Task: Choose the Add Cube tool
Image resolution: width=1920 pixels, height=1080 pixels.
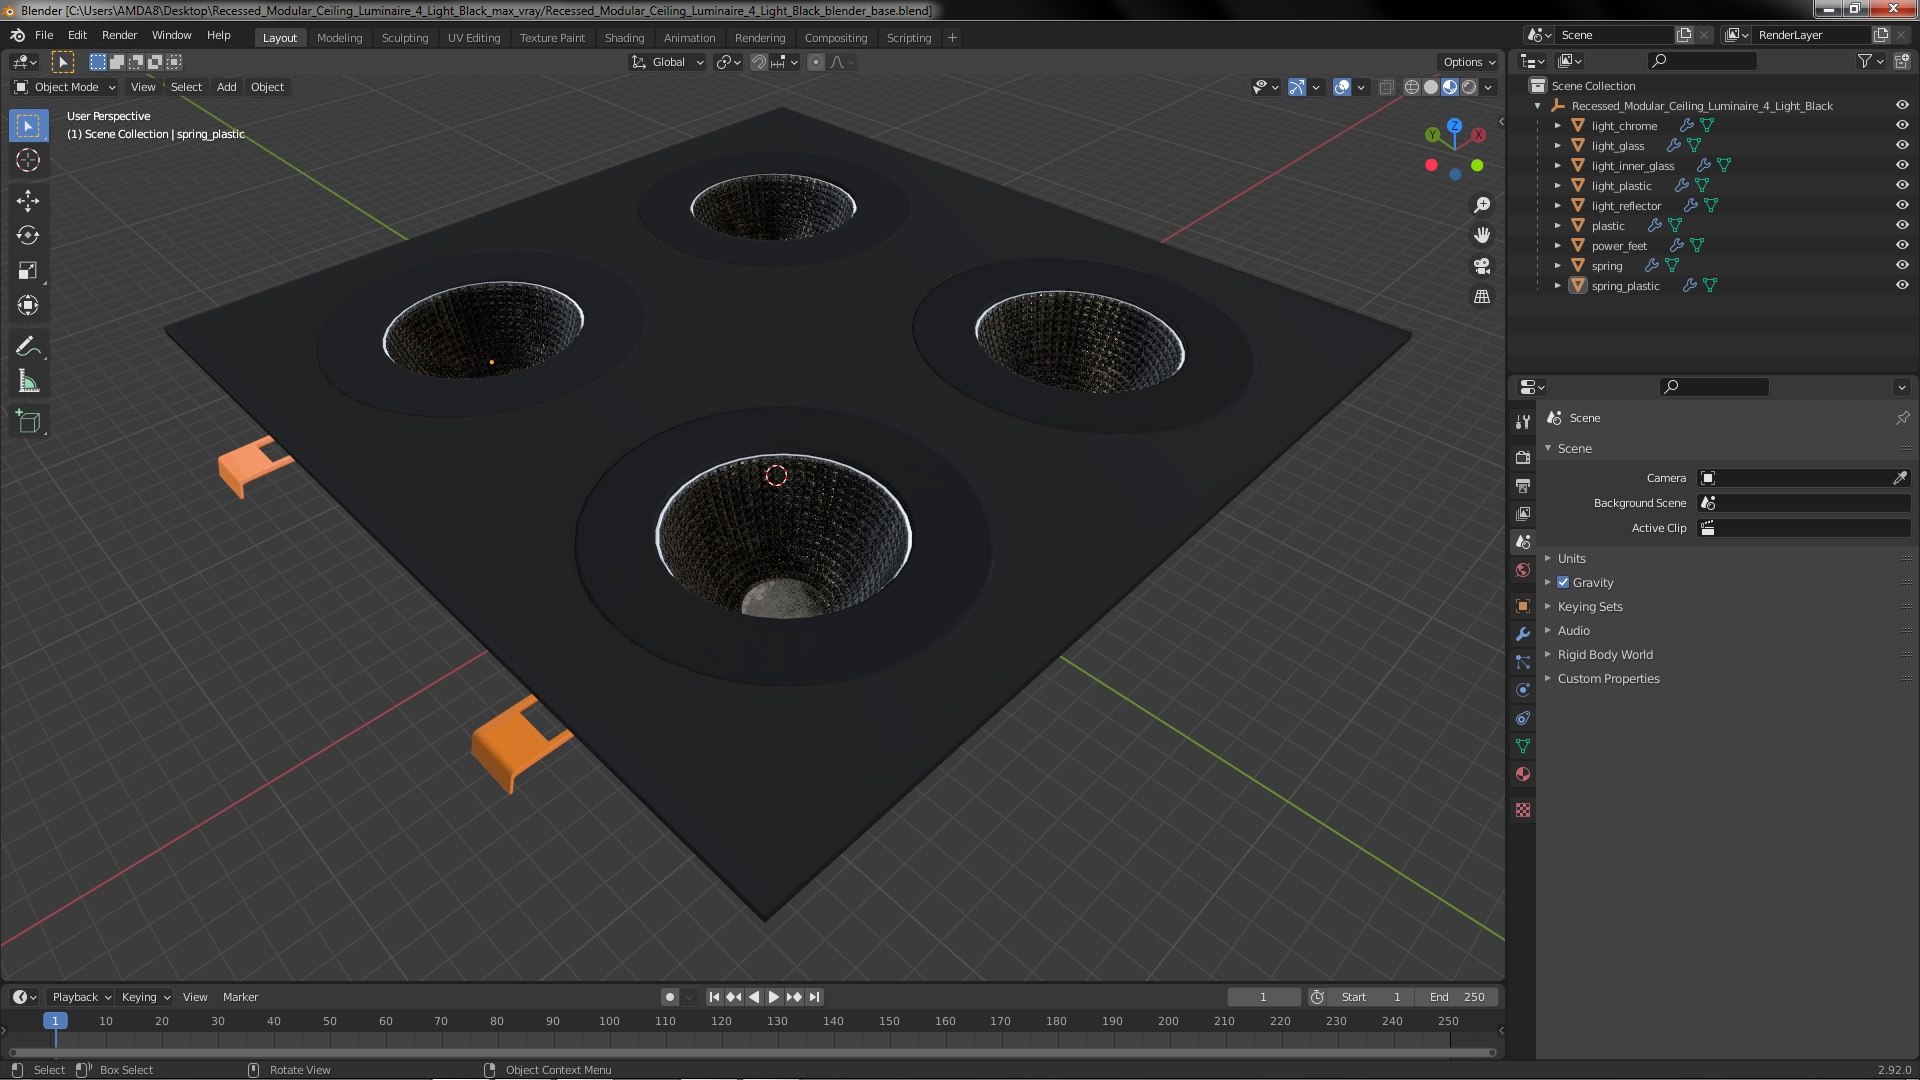Action: pyautogui.click(x=28, y=422)
